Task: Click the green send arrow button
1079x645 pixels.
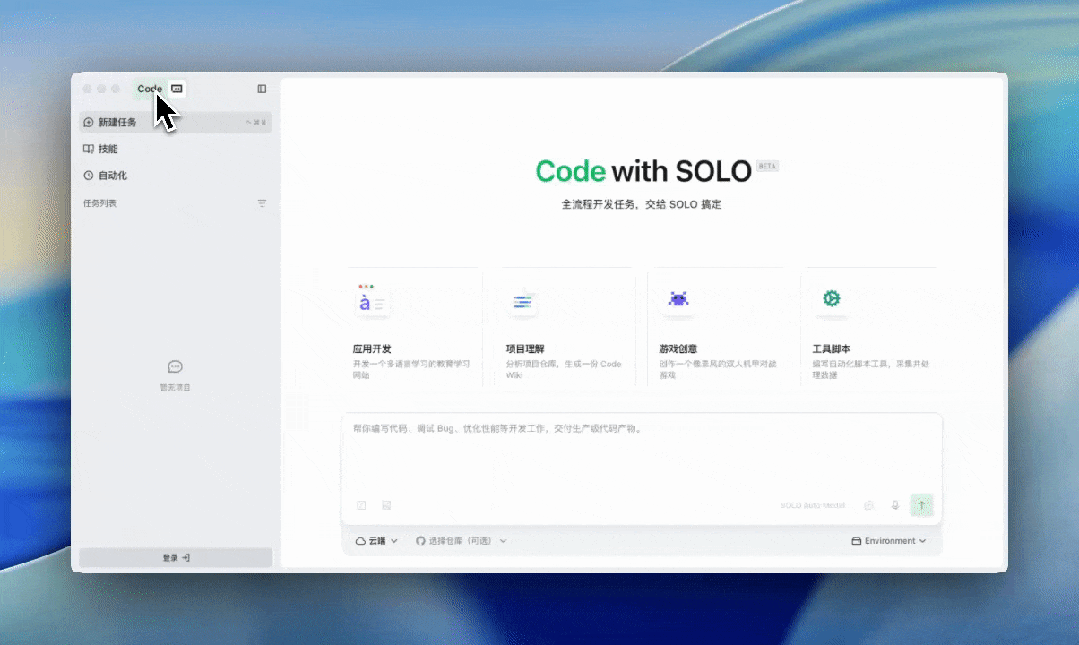Action: [921, 505]
